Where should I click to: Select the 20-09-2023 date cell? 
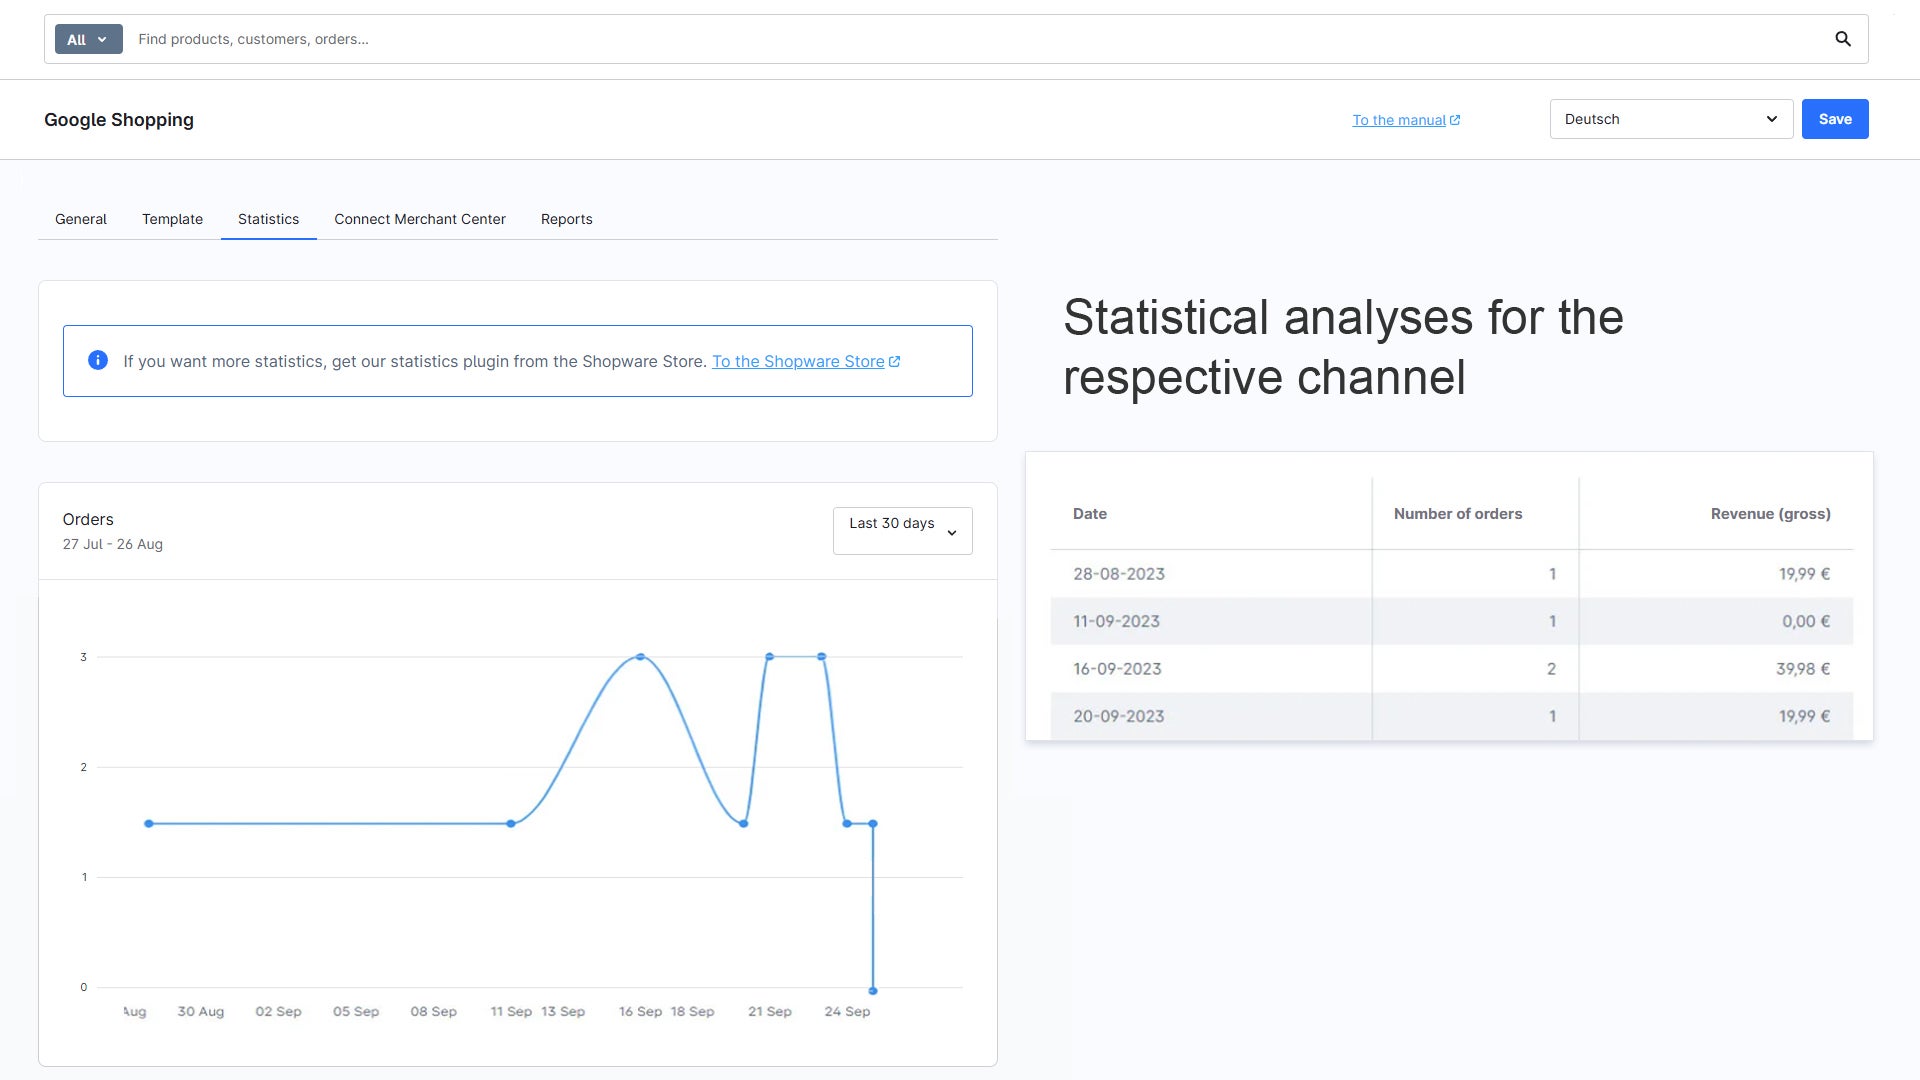coord(1118,716)
